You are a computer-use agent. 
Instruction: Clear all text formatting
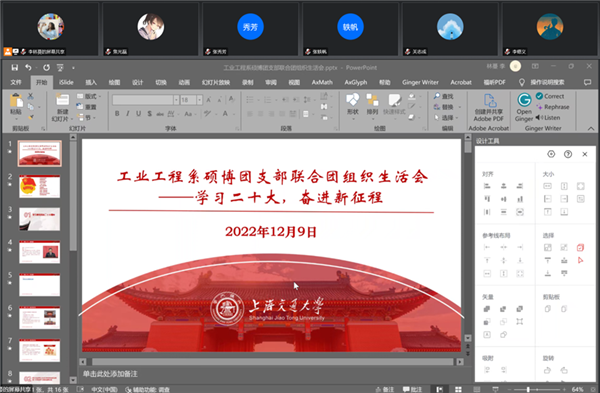[232, 100]
